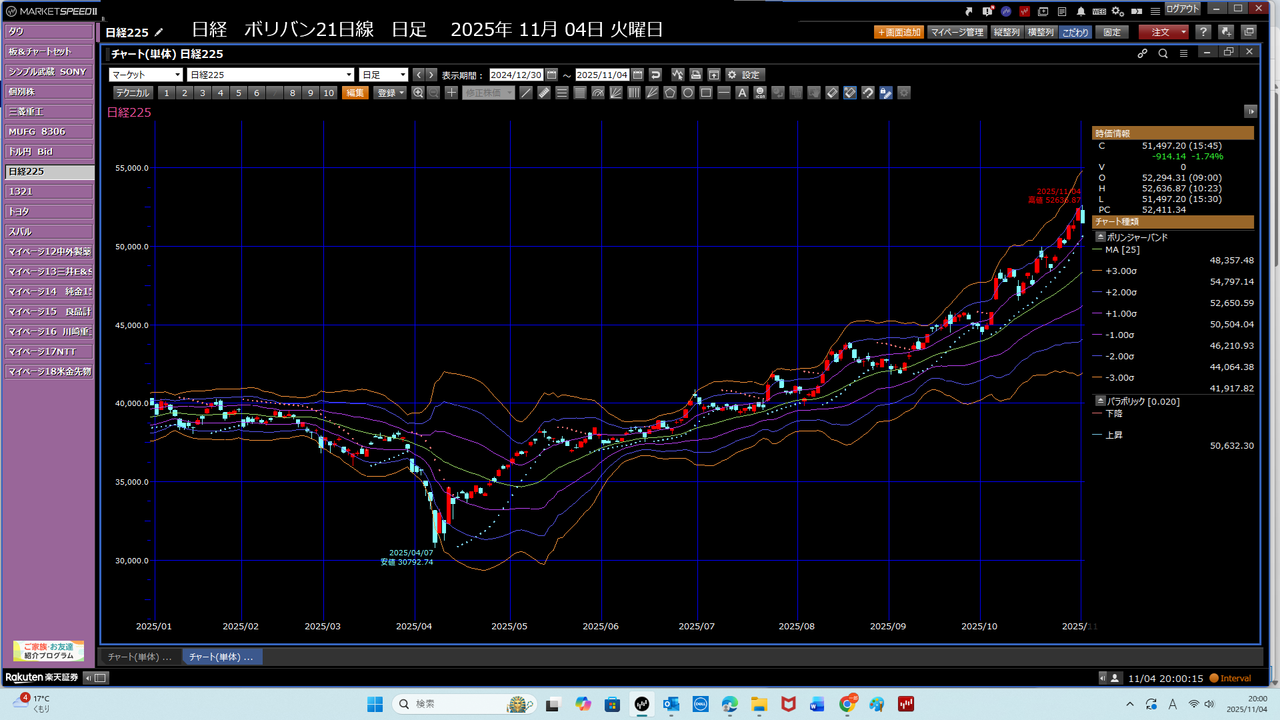Click the orange ＋画面追加 button

898,32
